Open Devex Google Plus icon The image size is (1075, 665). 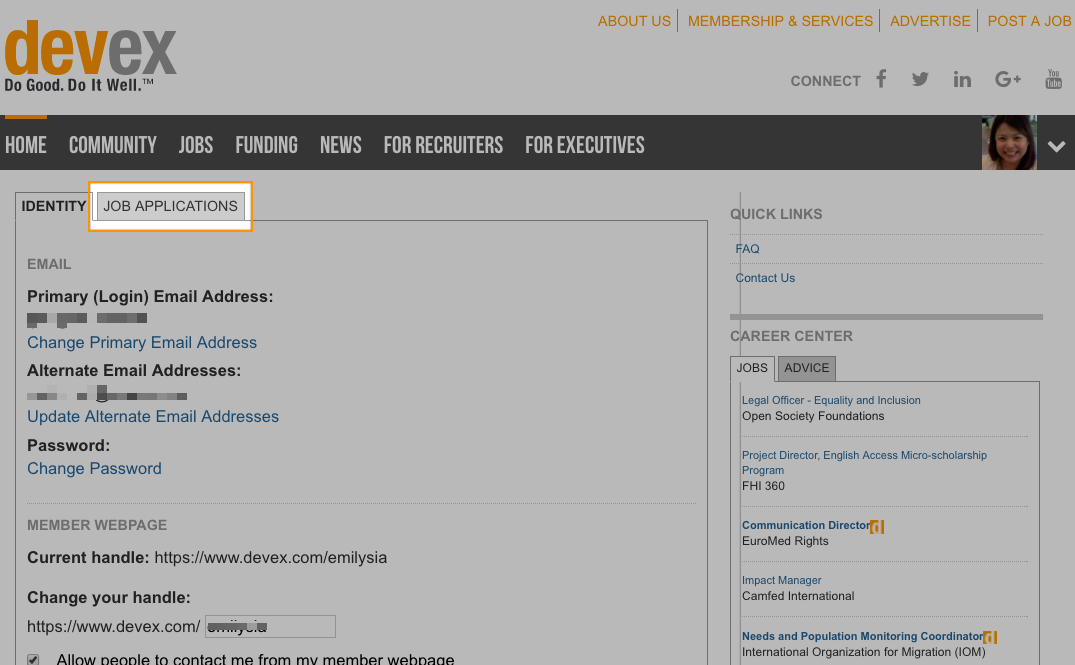point(1008,80)
